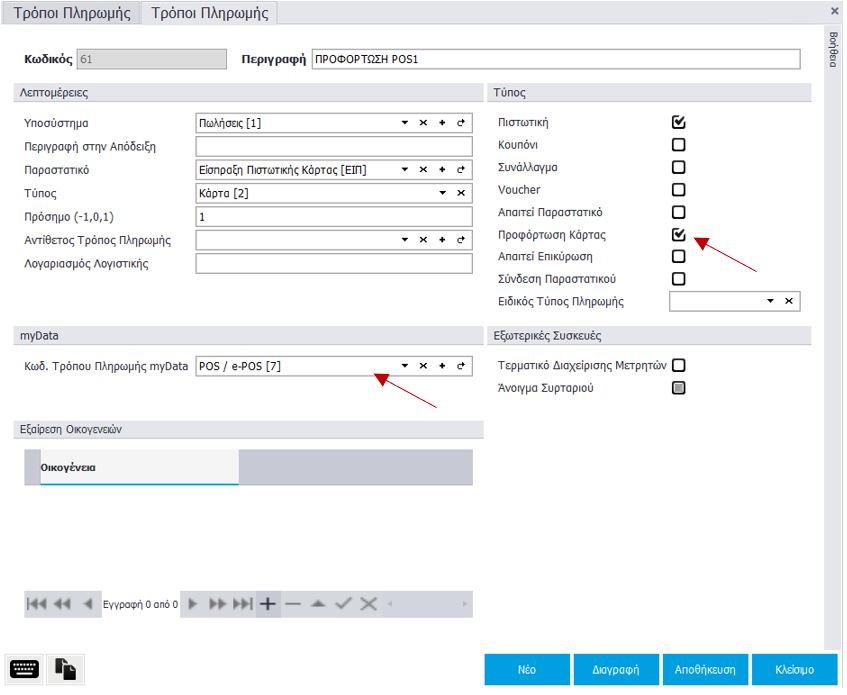
Task: Open myData payment method code dropdown
Action: coord(405,366)
